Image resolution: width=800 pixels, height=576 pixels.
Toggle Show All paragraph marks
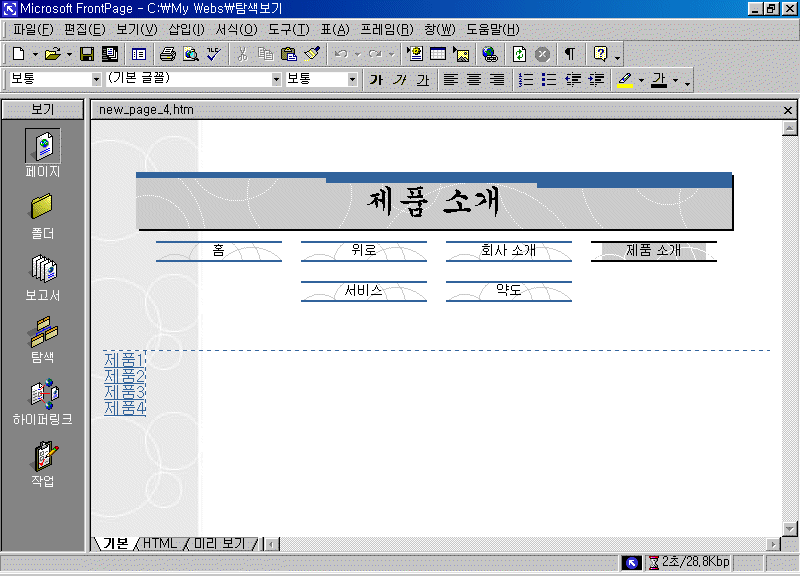point(570,54)
